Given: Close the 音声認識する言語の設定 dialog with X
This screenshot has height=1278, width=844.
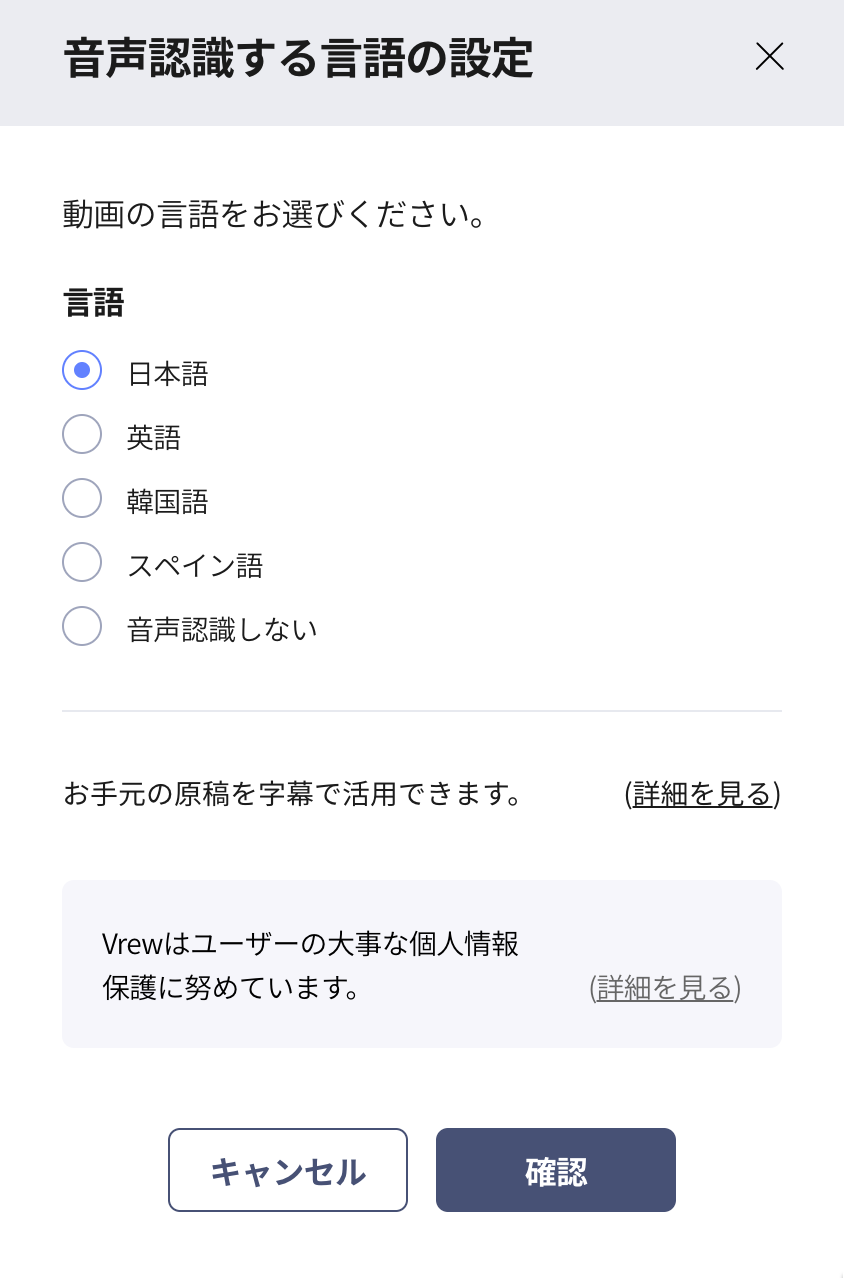Looking at the screenshot, I should 769,58.
